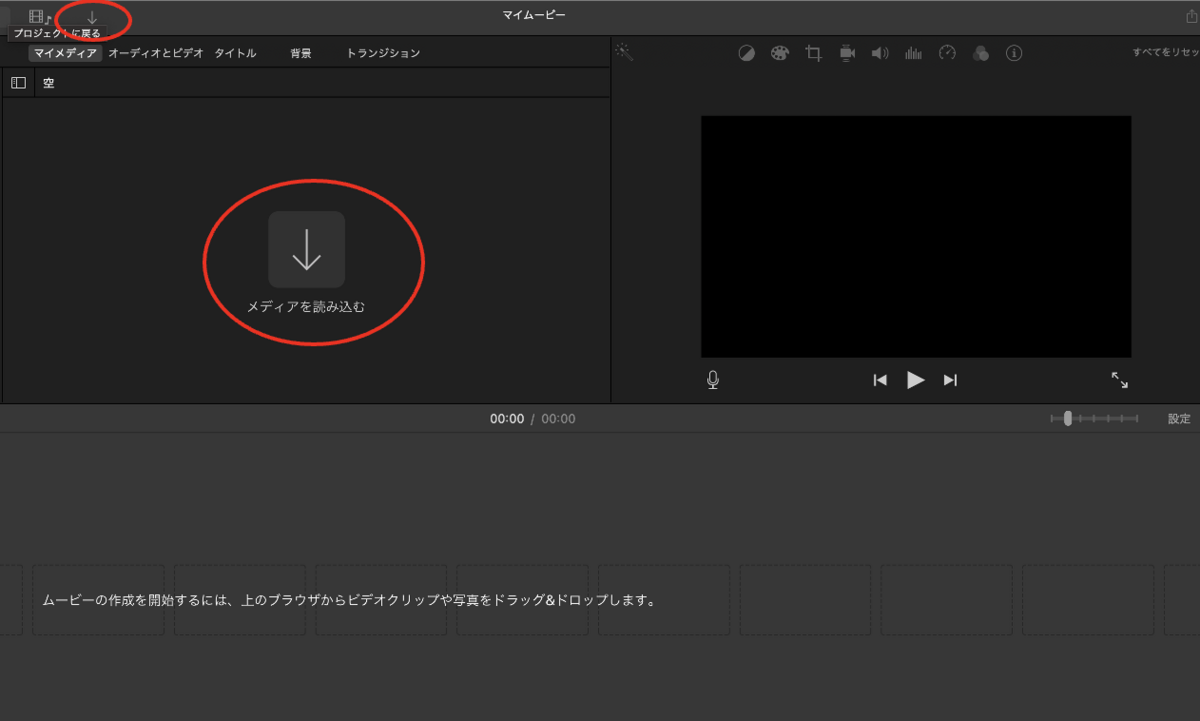Screen dimensions: 1200x721
Task: Open the stabilization camera icon
Action: [847, 53]
